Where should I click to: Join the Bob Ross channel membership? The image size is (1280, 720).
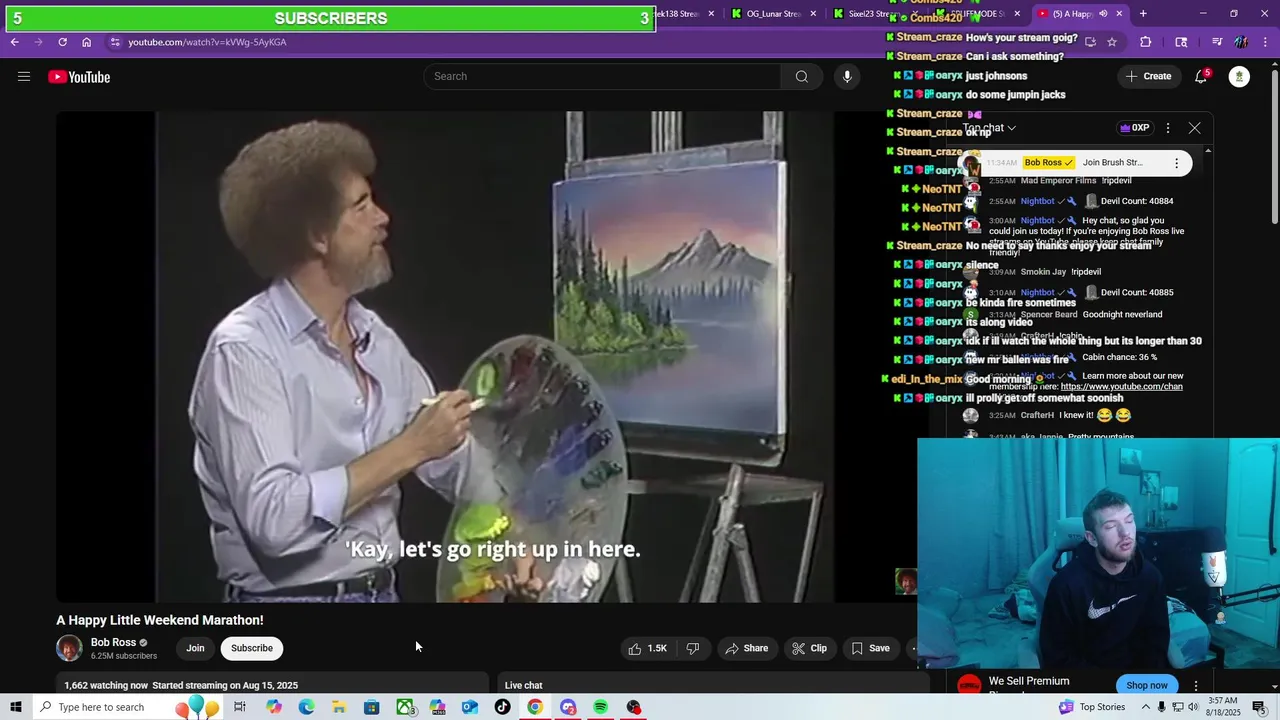coord(195,648)
